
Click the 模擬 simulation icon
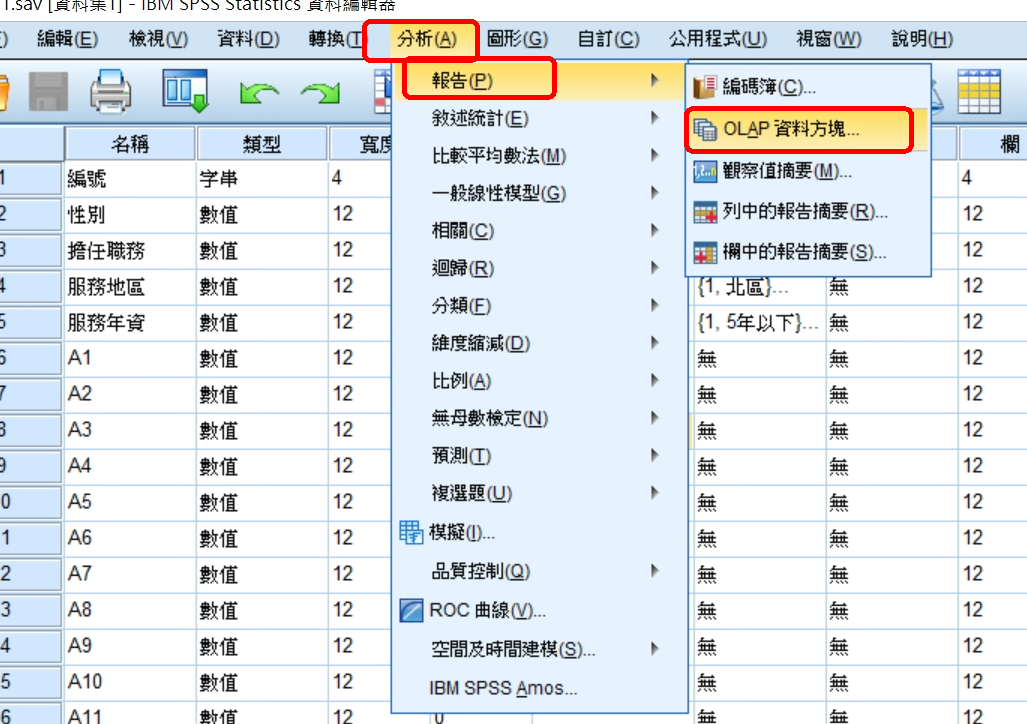pos(411,533)
